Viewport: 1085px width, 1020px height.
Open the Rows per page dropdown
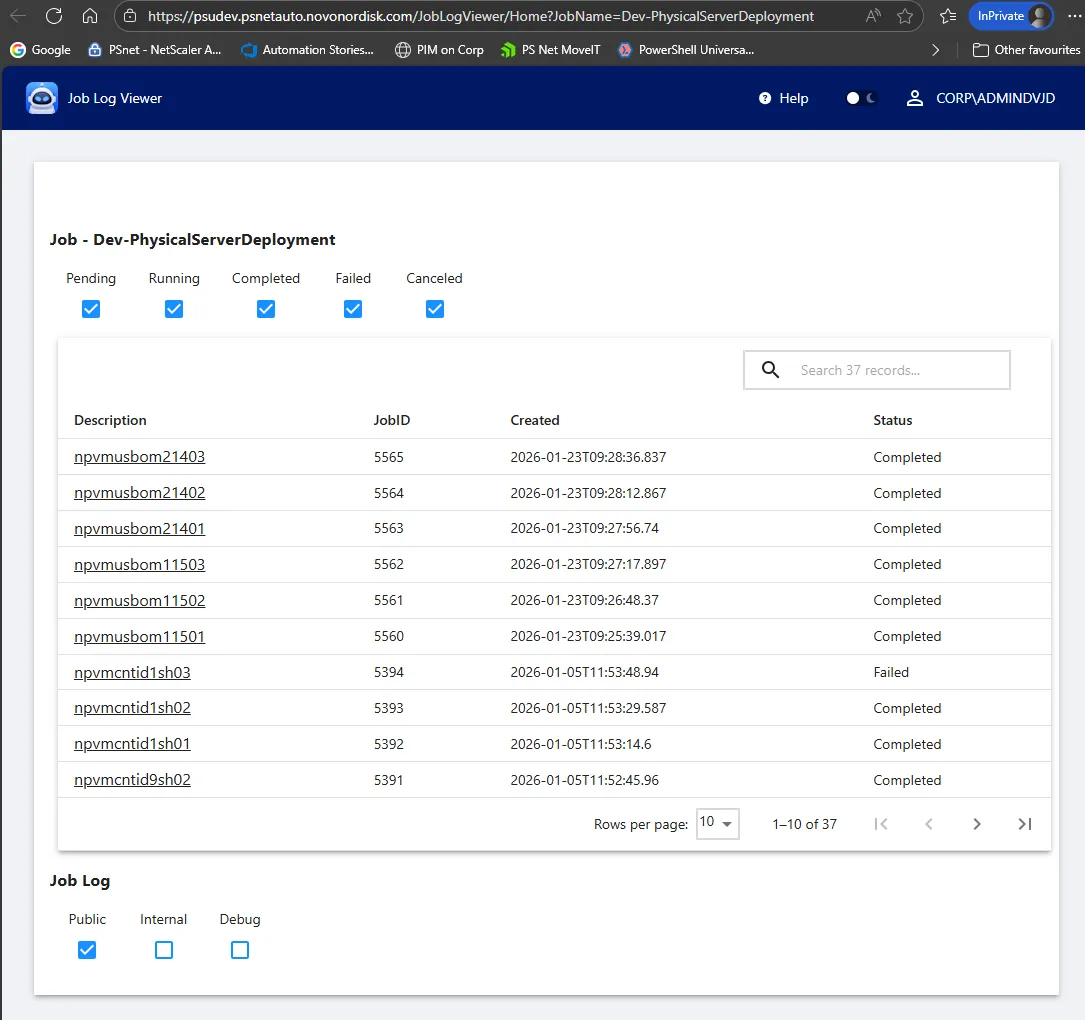(x=717, y=823)
